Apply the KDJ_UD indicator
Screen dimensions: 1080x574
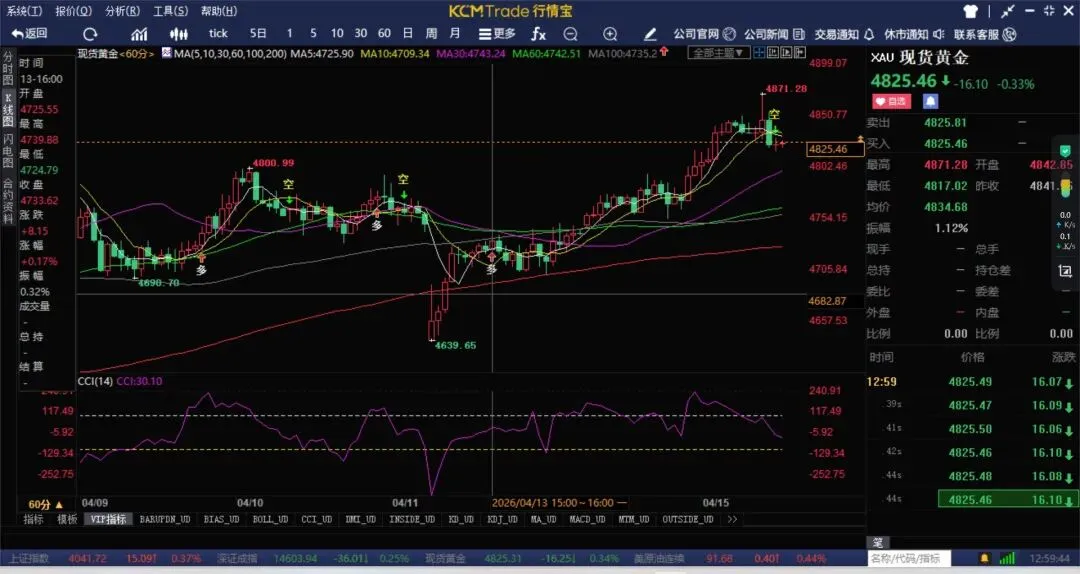coord(502,519)
